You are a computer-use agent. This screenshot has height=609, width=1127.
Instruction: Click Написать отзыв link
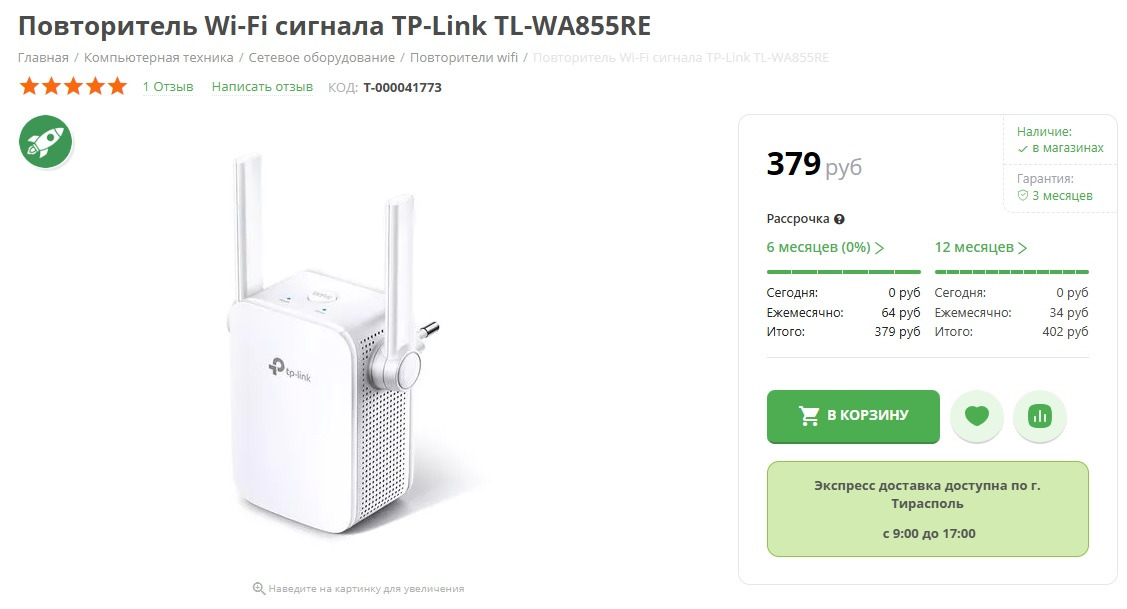click(x=262, y=87)
